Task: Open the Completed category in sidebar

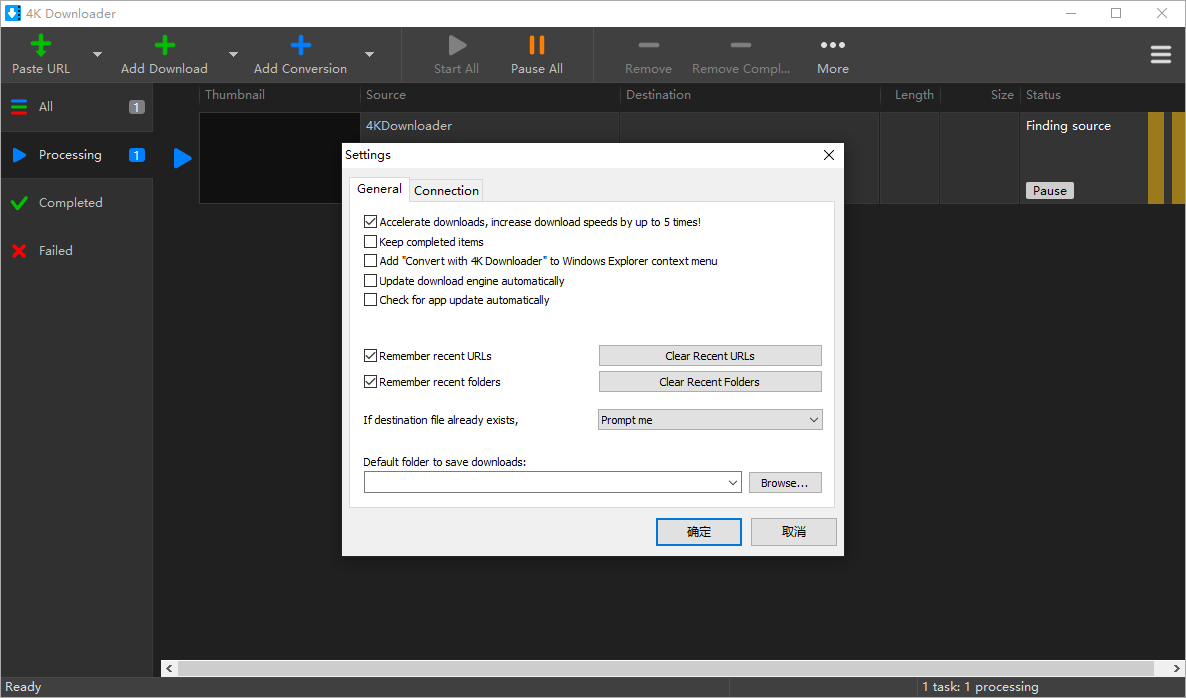Action: pos(19,202)
